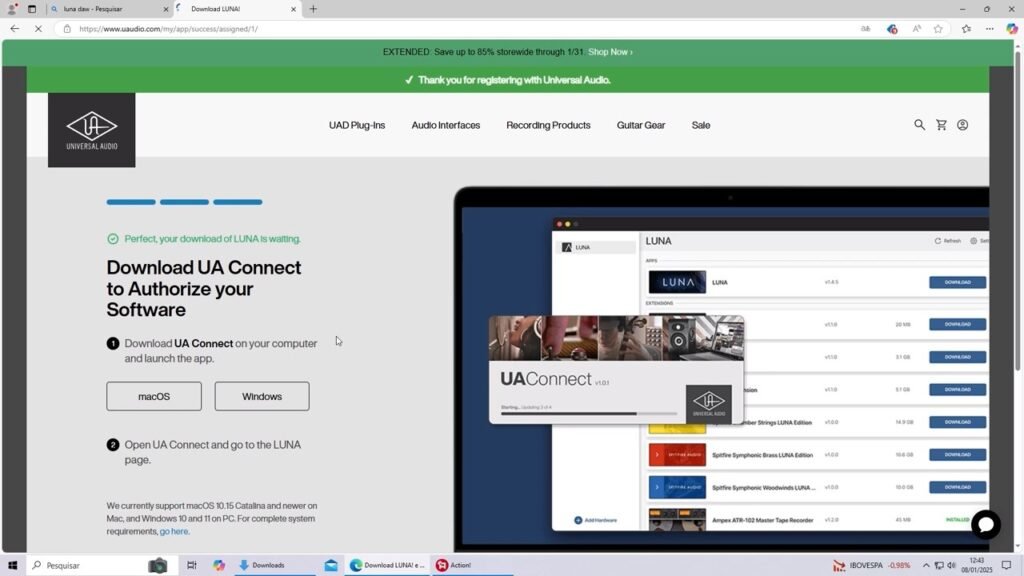Open the UAD Plug-Ins menu
Viewport: 1024px width, 576px height.
(357, 125)
